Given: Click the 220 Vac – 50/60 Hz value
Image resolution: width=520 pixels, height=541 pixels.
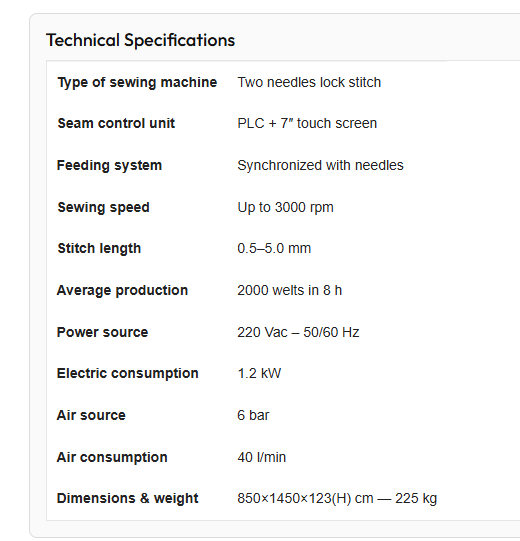Looking at the screenshot, I should 298,332.
